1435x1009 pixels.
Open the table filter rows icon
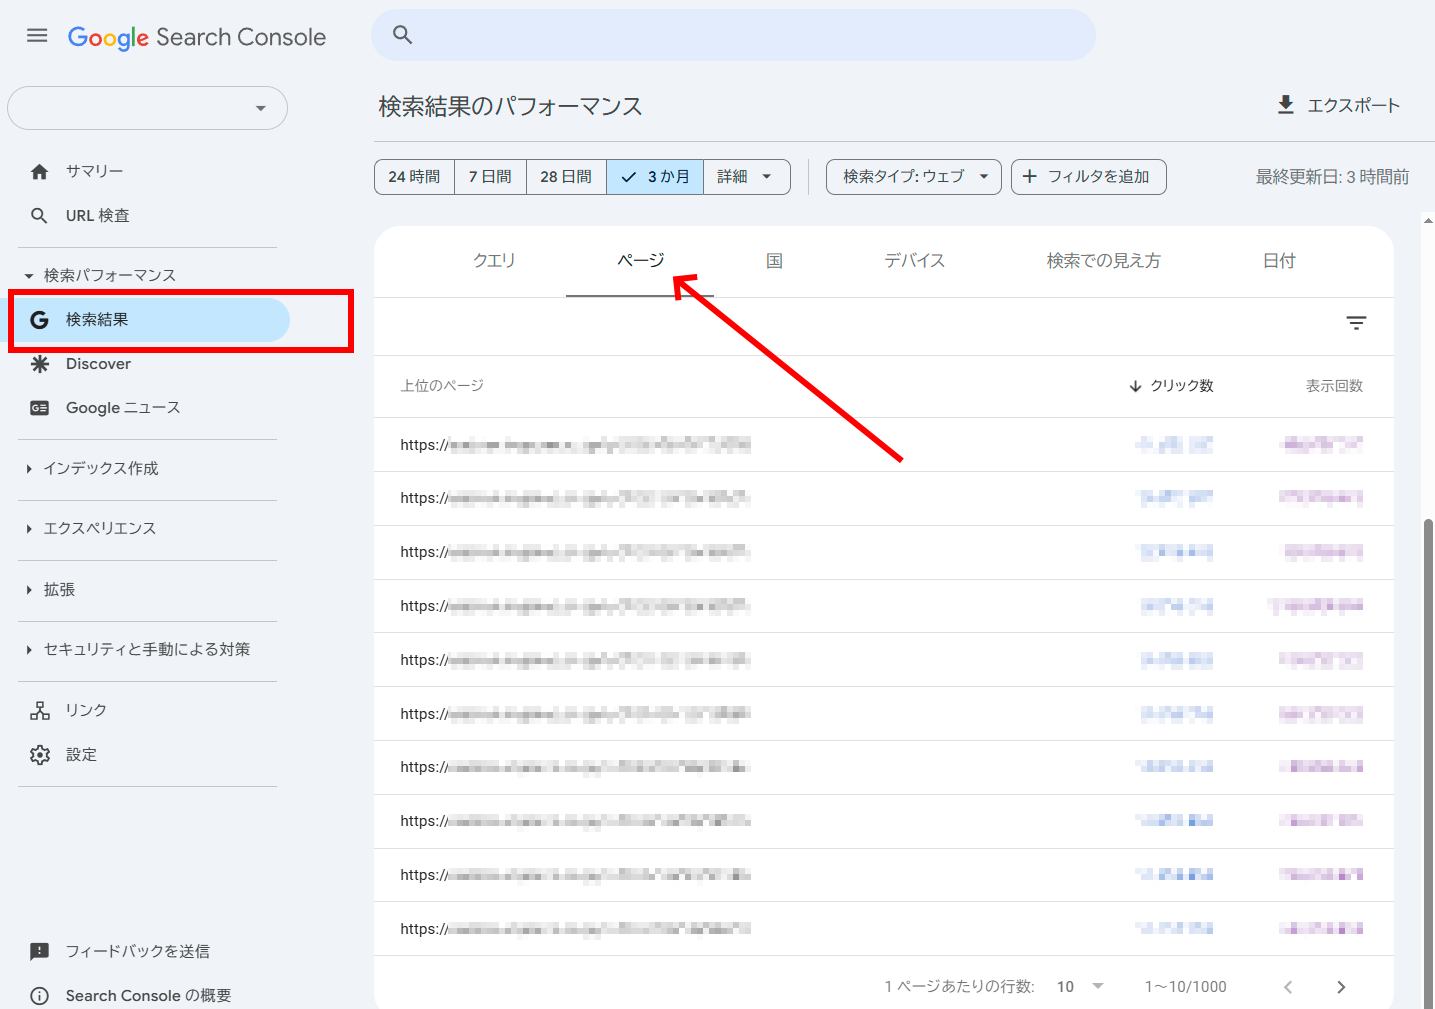pyautogui.click(x=1355, y=323)
